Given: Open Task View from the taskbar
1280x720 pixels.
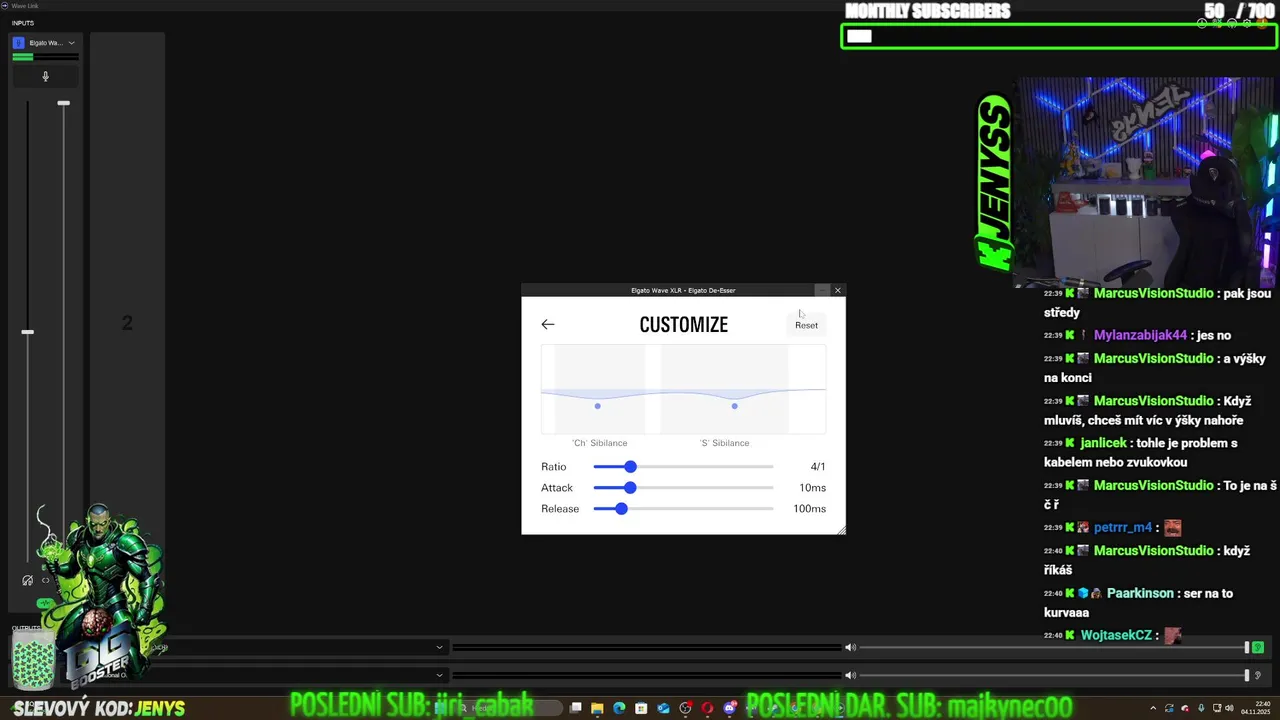Looking at the screenshot, I should point(576,708).
